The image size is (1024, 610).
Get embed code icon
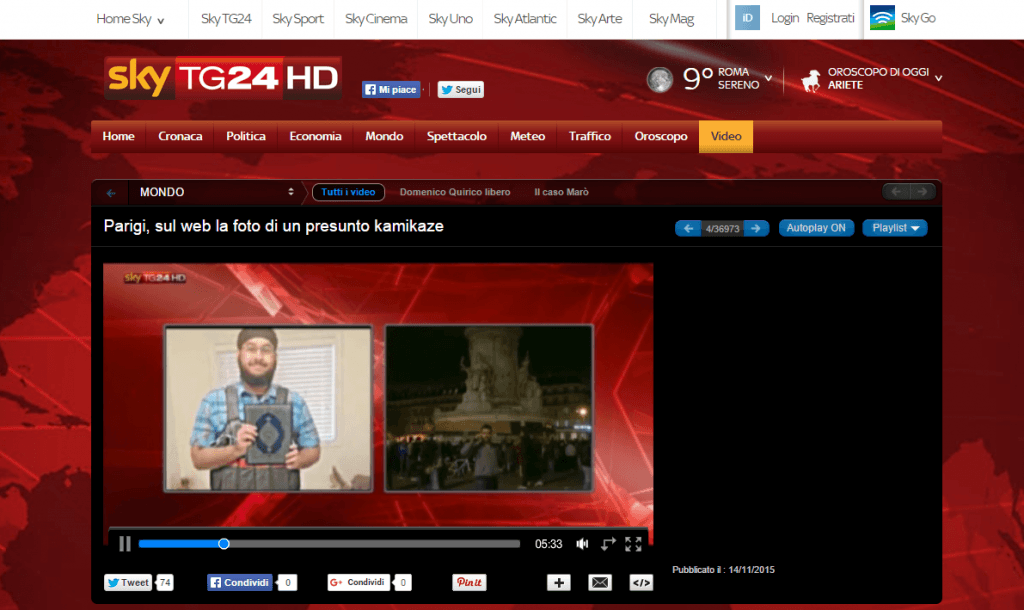tap(641, 583)
